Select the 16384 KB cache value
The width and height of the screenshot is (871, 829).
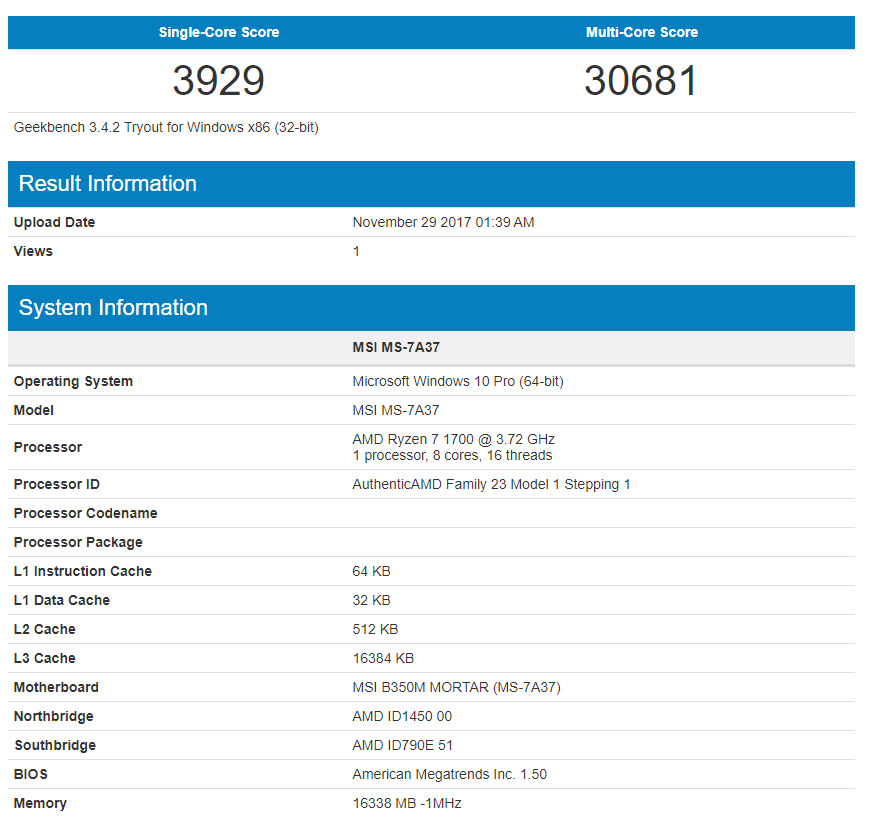pyautogui.click(x=383, y=658)
